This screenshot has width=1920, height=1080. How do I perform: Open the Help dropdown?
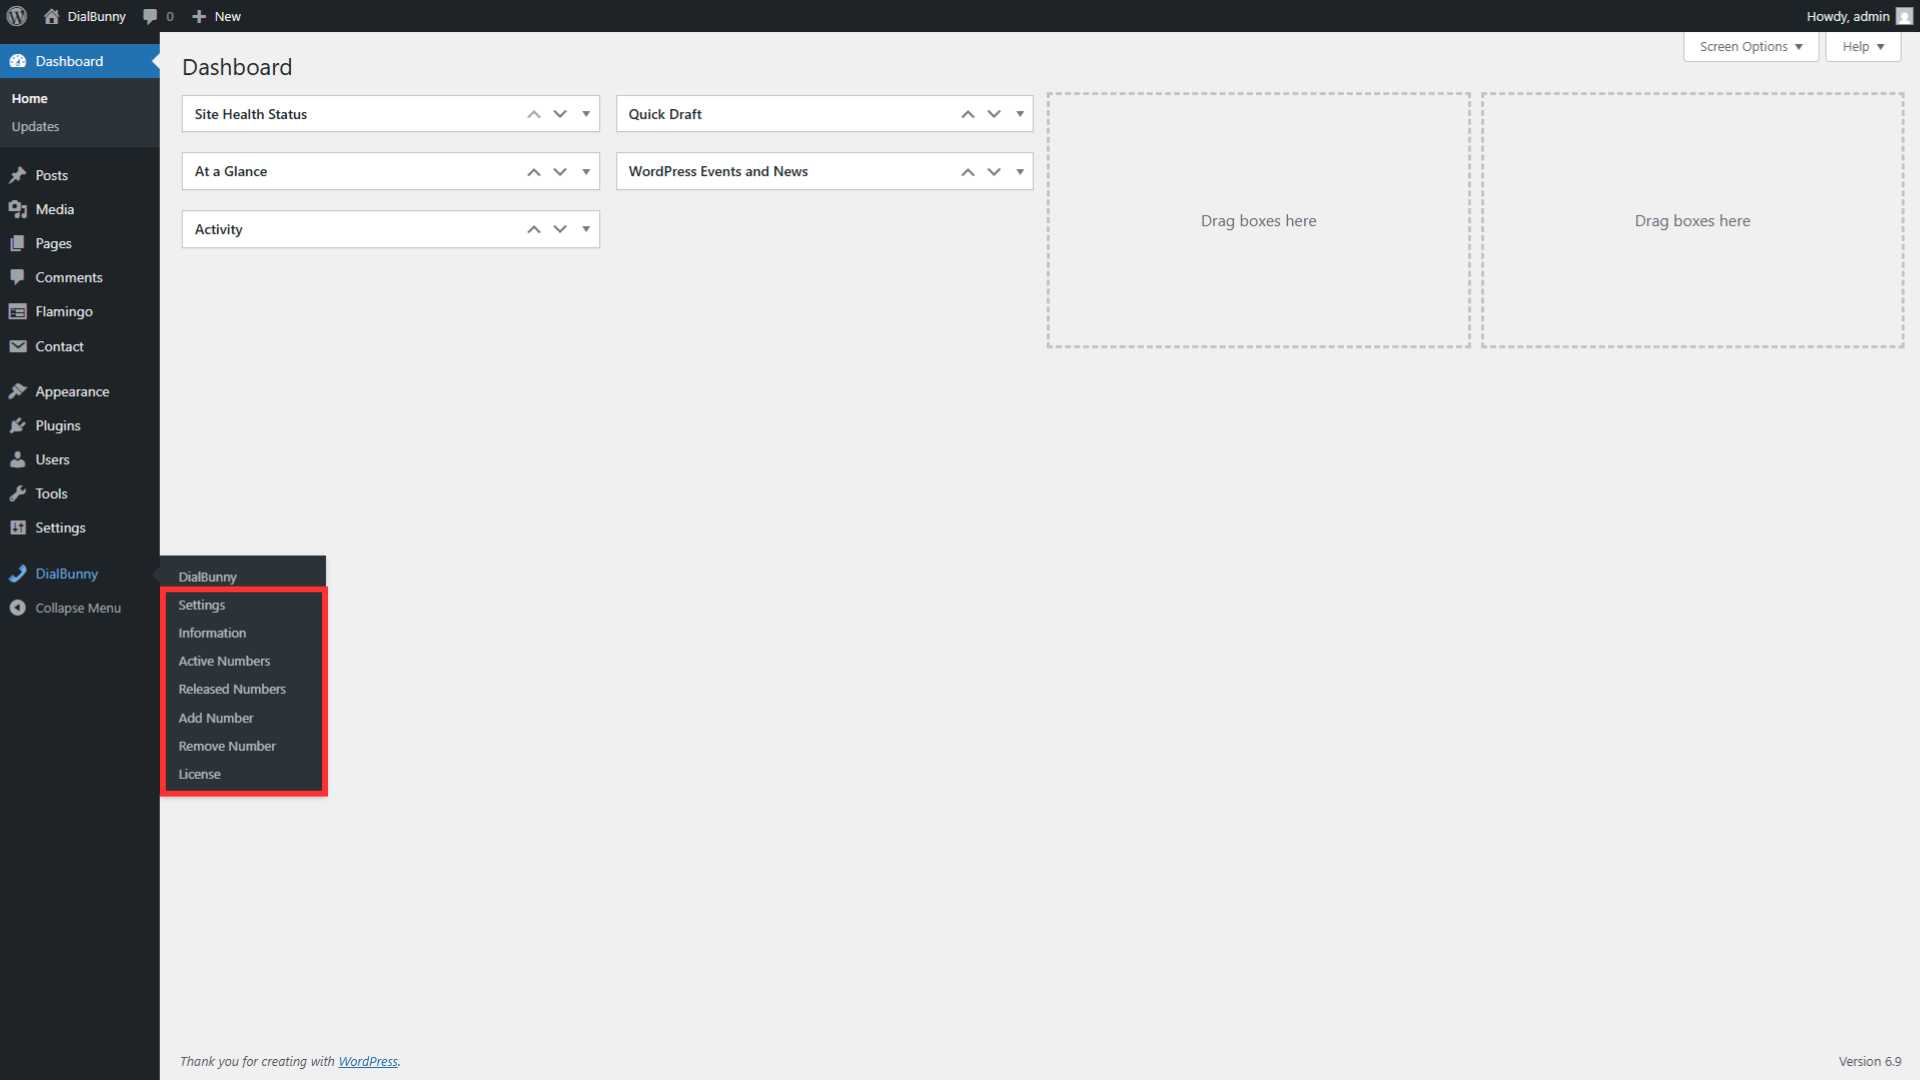[x=1862, y=46]
